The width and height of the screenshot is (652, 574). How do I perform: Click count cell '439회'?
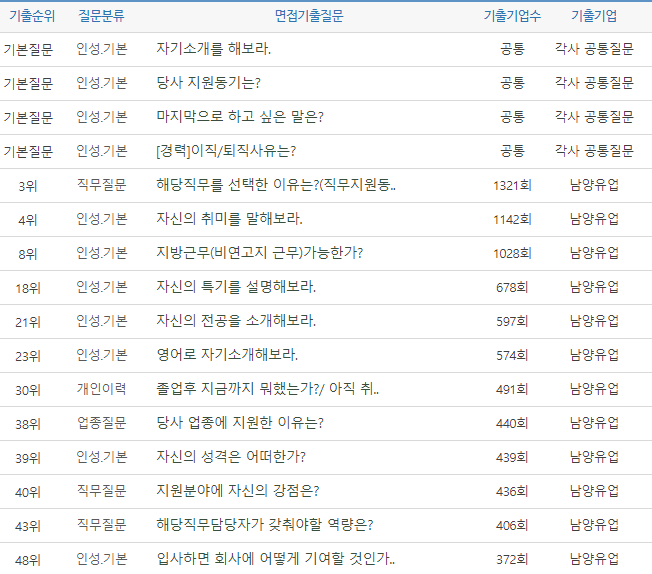click(512, 458)
